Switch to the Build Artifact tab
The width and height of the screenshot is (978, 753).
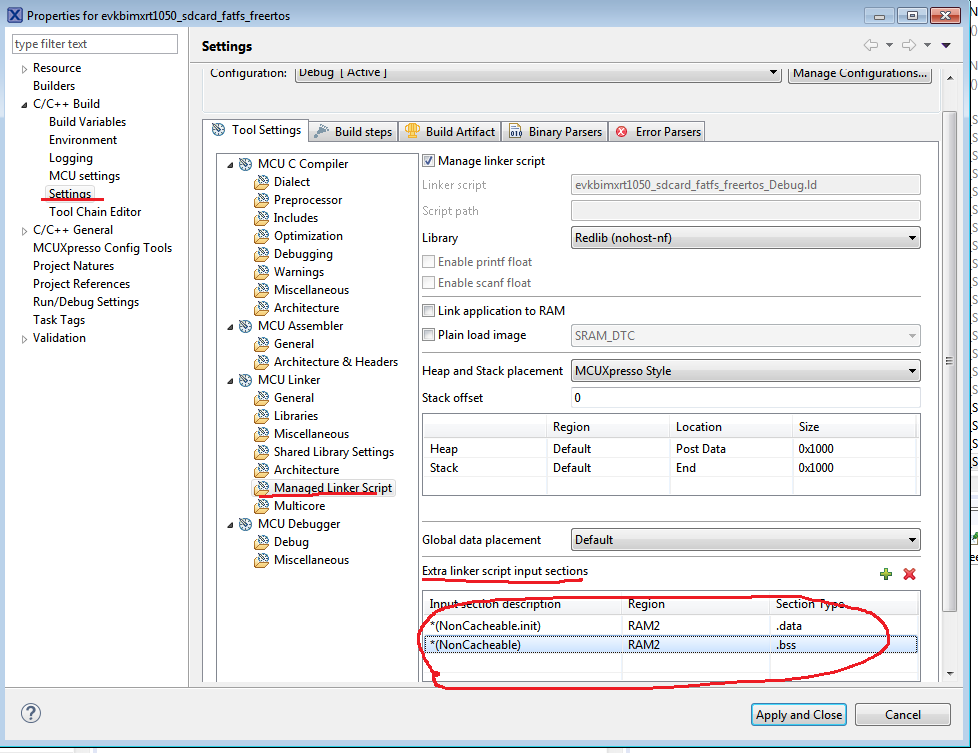(450, 131)
